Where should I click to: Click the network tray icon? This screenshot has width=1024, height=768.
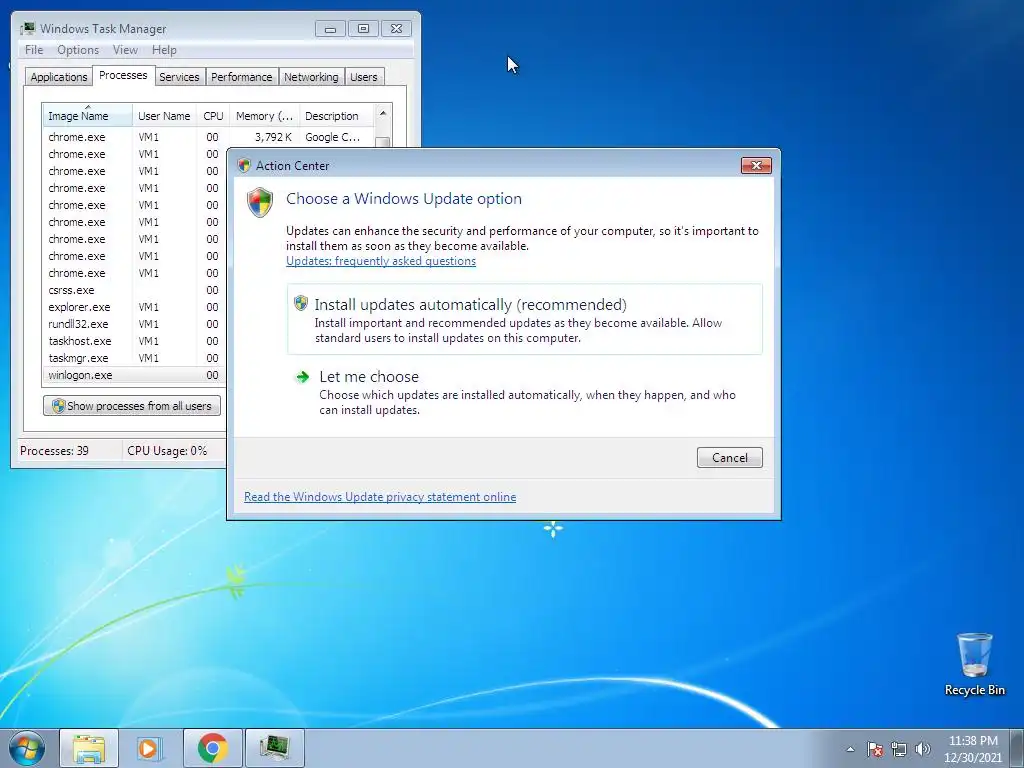(x=899, y=749)
